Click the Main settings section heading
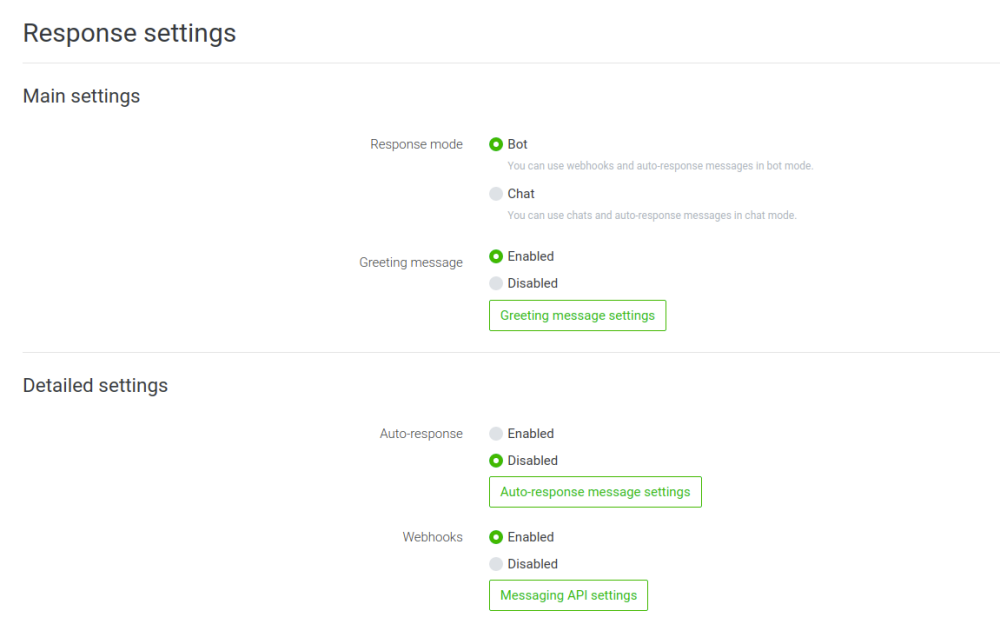The image size is (1000, 644). point(81,97)
